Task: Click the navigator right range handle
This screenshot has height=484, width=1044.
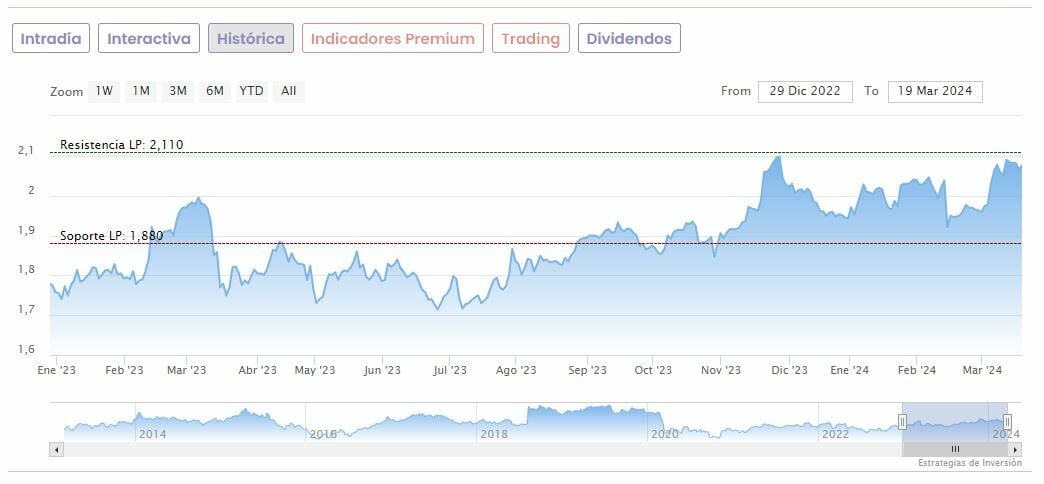Action: (x=1007, y=422)
